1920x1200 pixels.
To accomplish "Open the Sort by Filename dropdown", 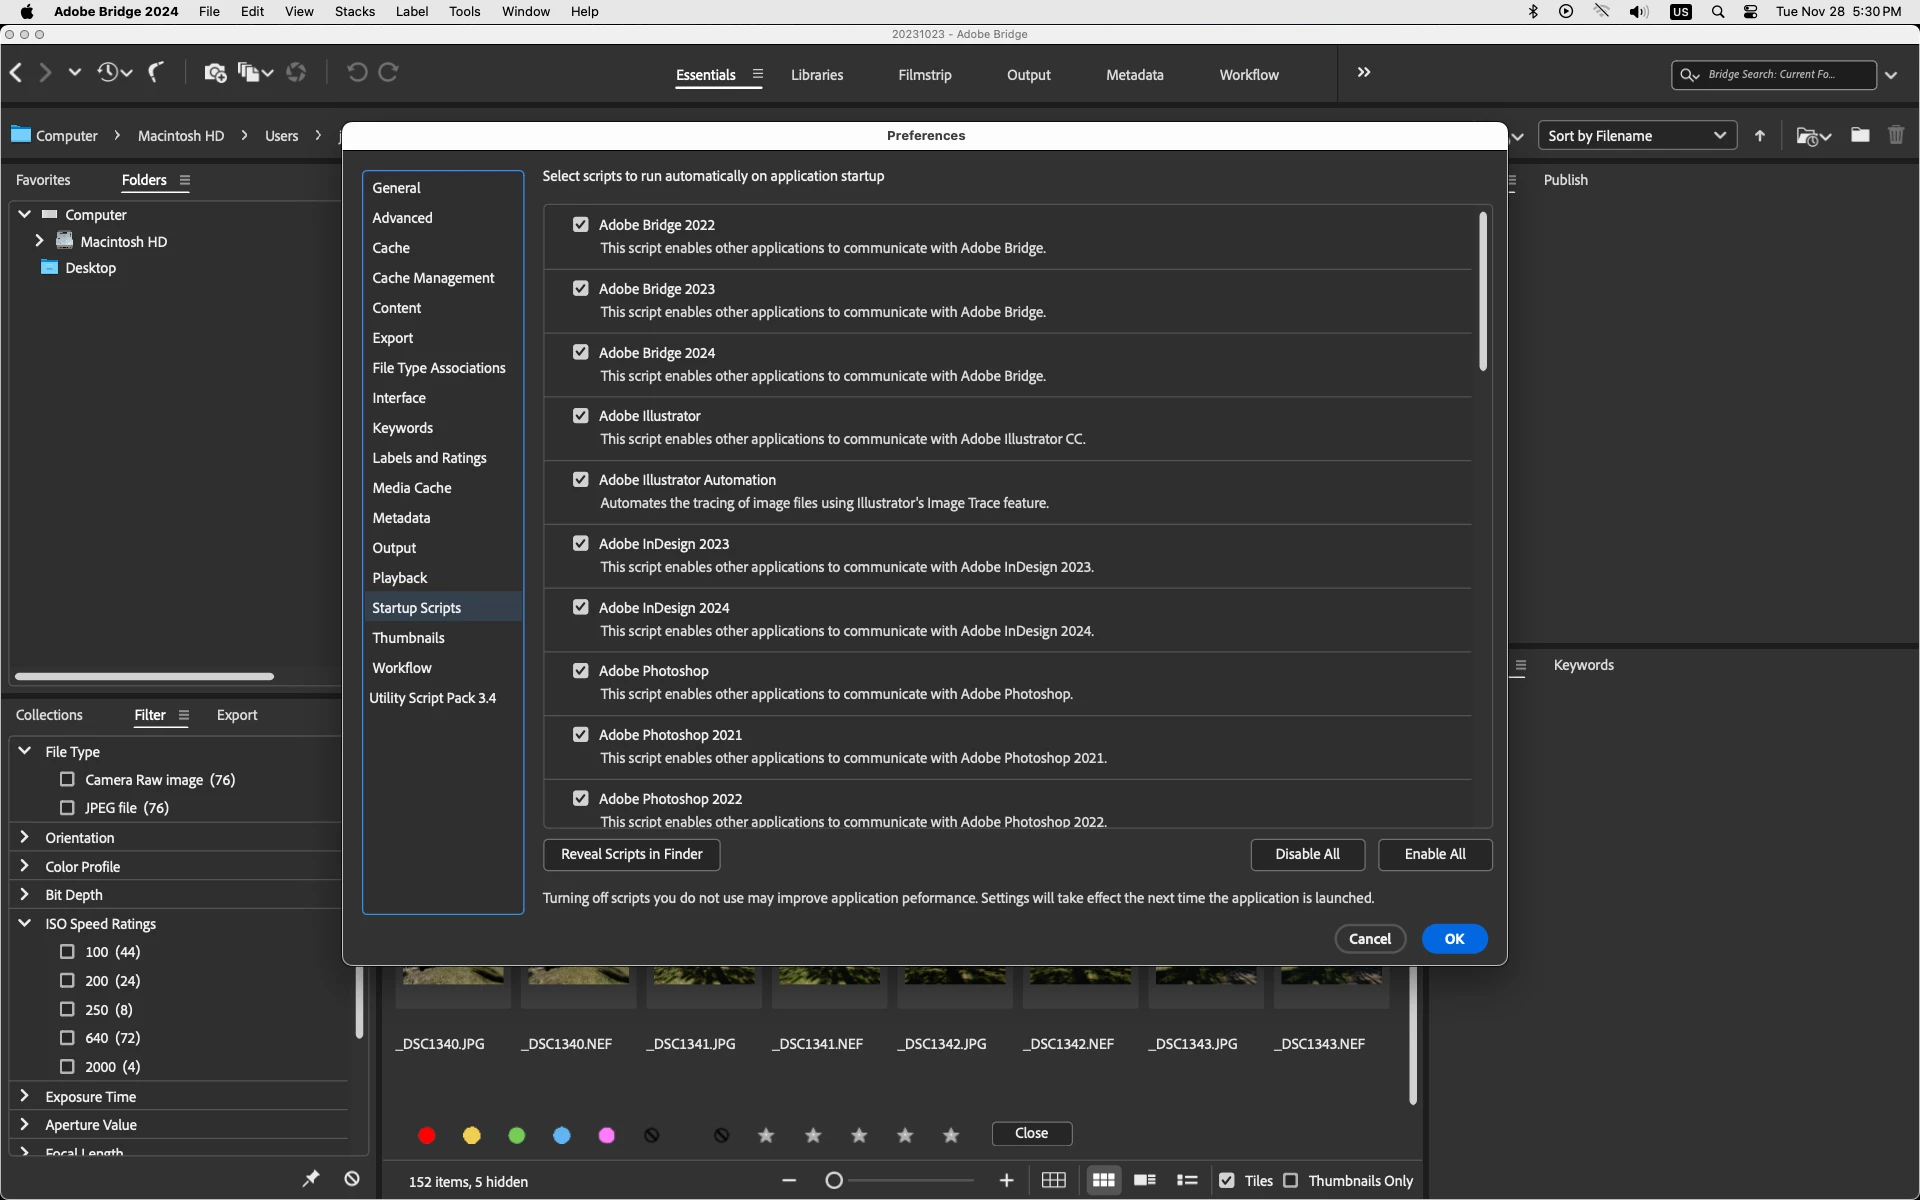I will click(1636, 136).
